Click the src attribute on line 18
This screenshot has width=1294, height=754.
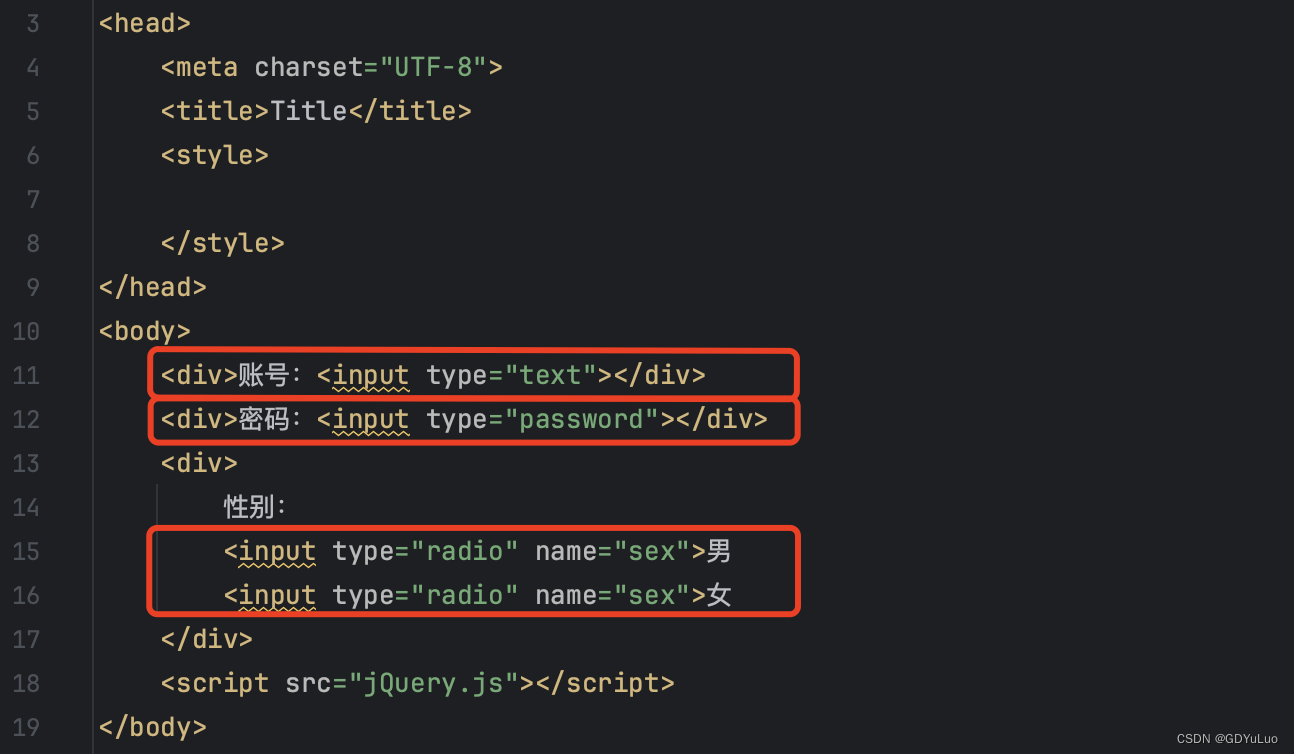(308, 683)
